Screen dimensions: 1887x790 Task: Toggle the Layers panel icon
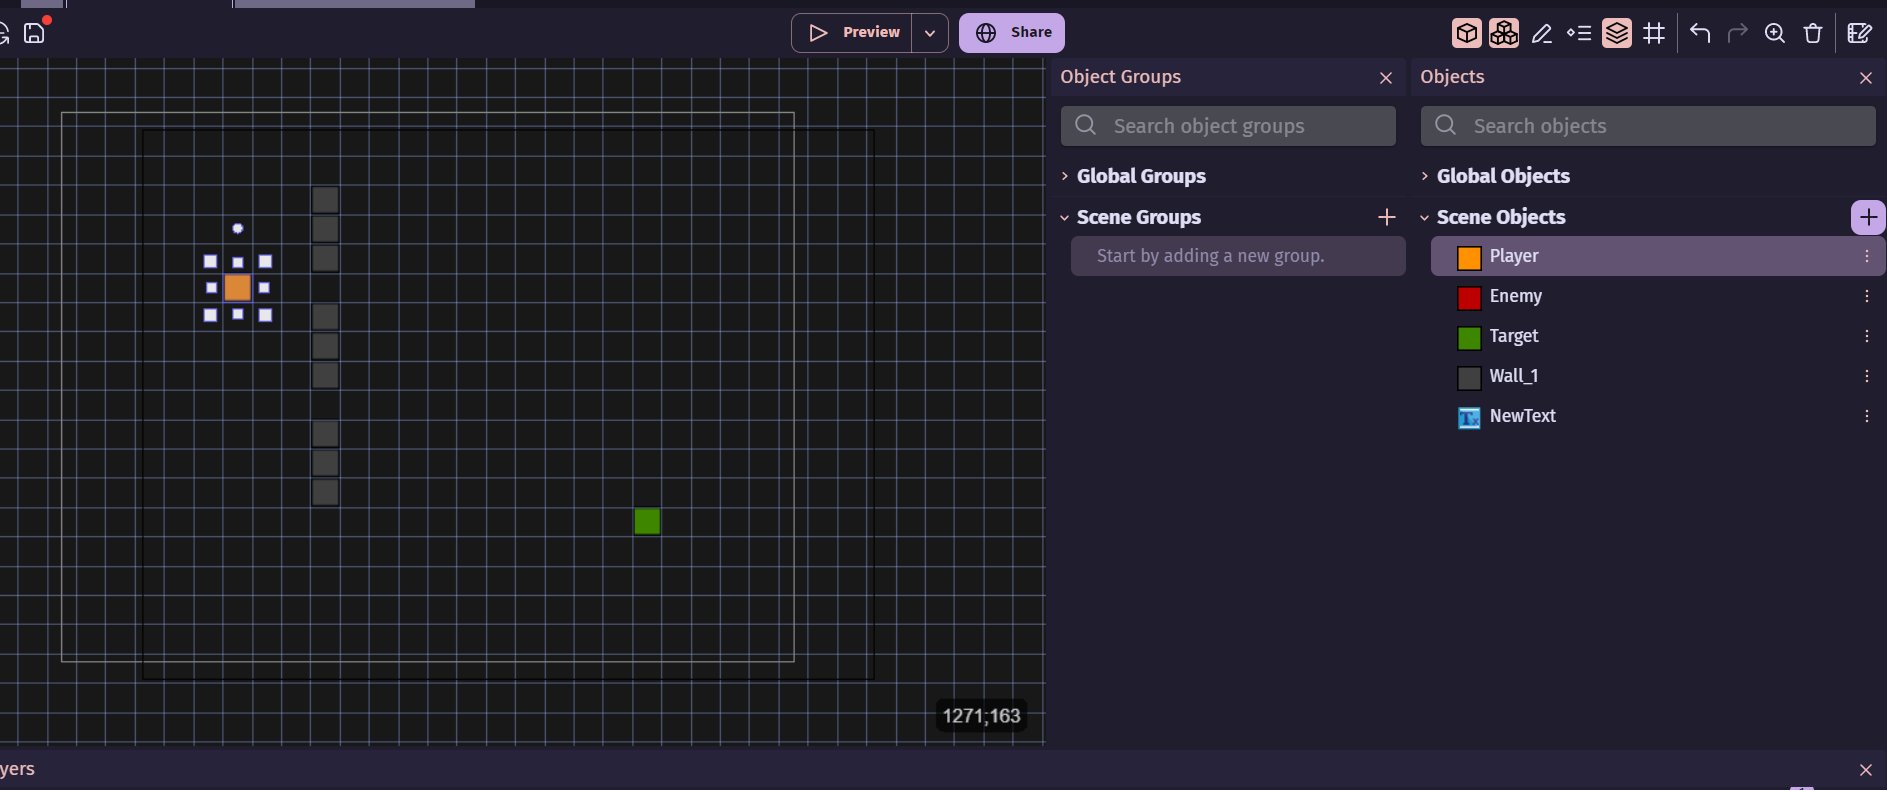(1617, 33)
